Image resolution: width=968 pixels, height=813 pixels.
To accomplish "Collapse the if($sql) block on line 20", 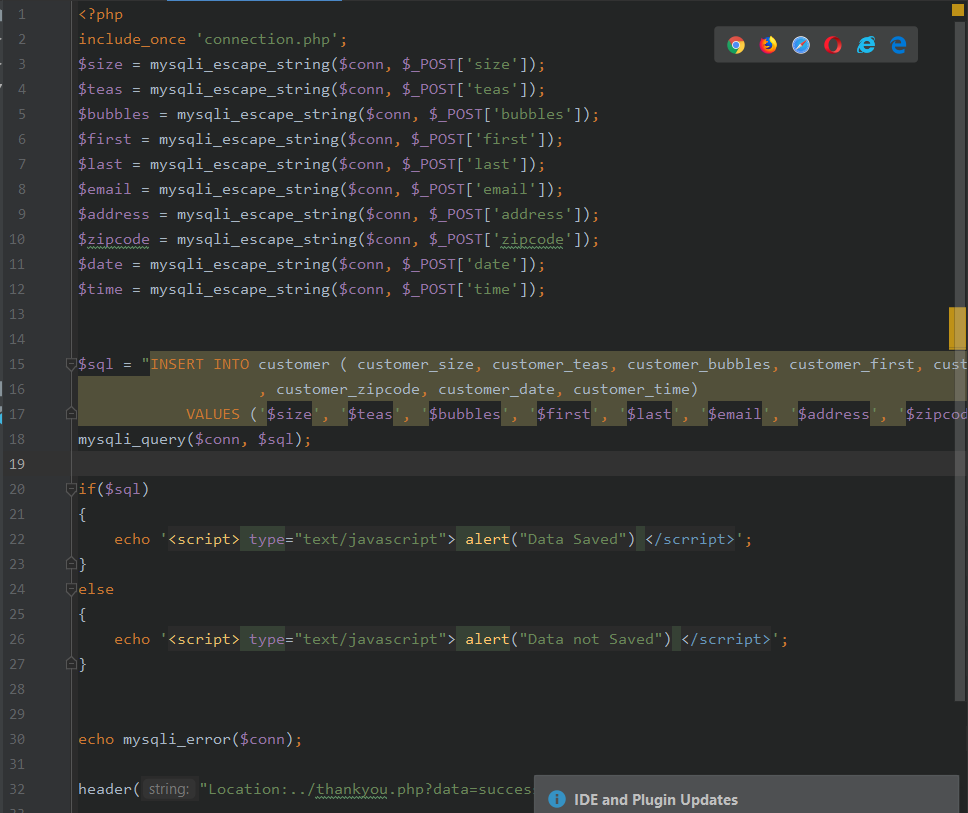I will point(71,490).
